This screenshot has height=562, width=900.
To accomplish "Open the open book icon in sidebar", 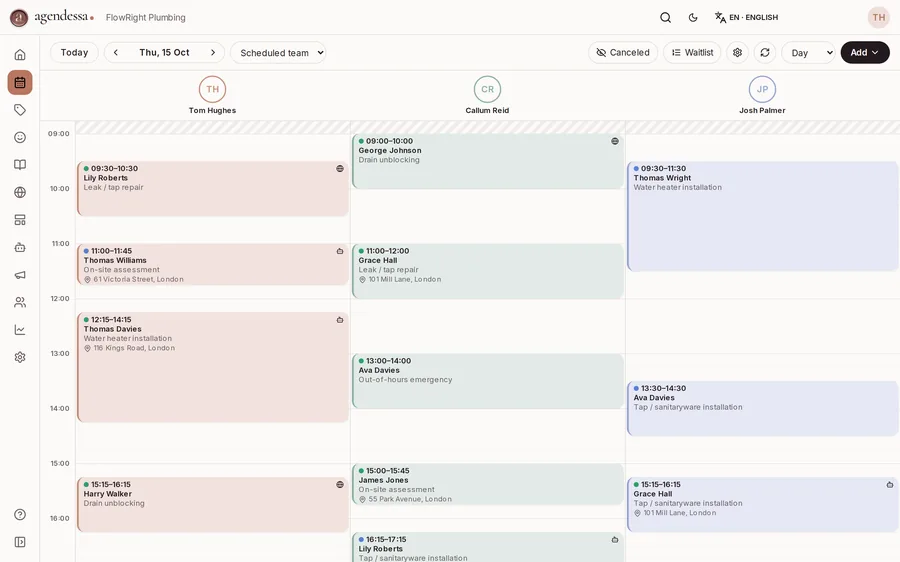I will (20, 165).
